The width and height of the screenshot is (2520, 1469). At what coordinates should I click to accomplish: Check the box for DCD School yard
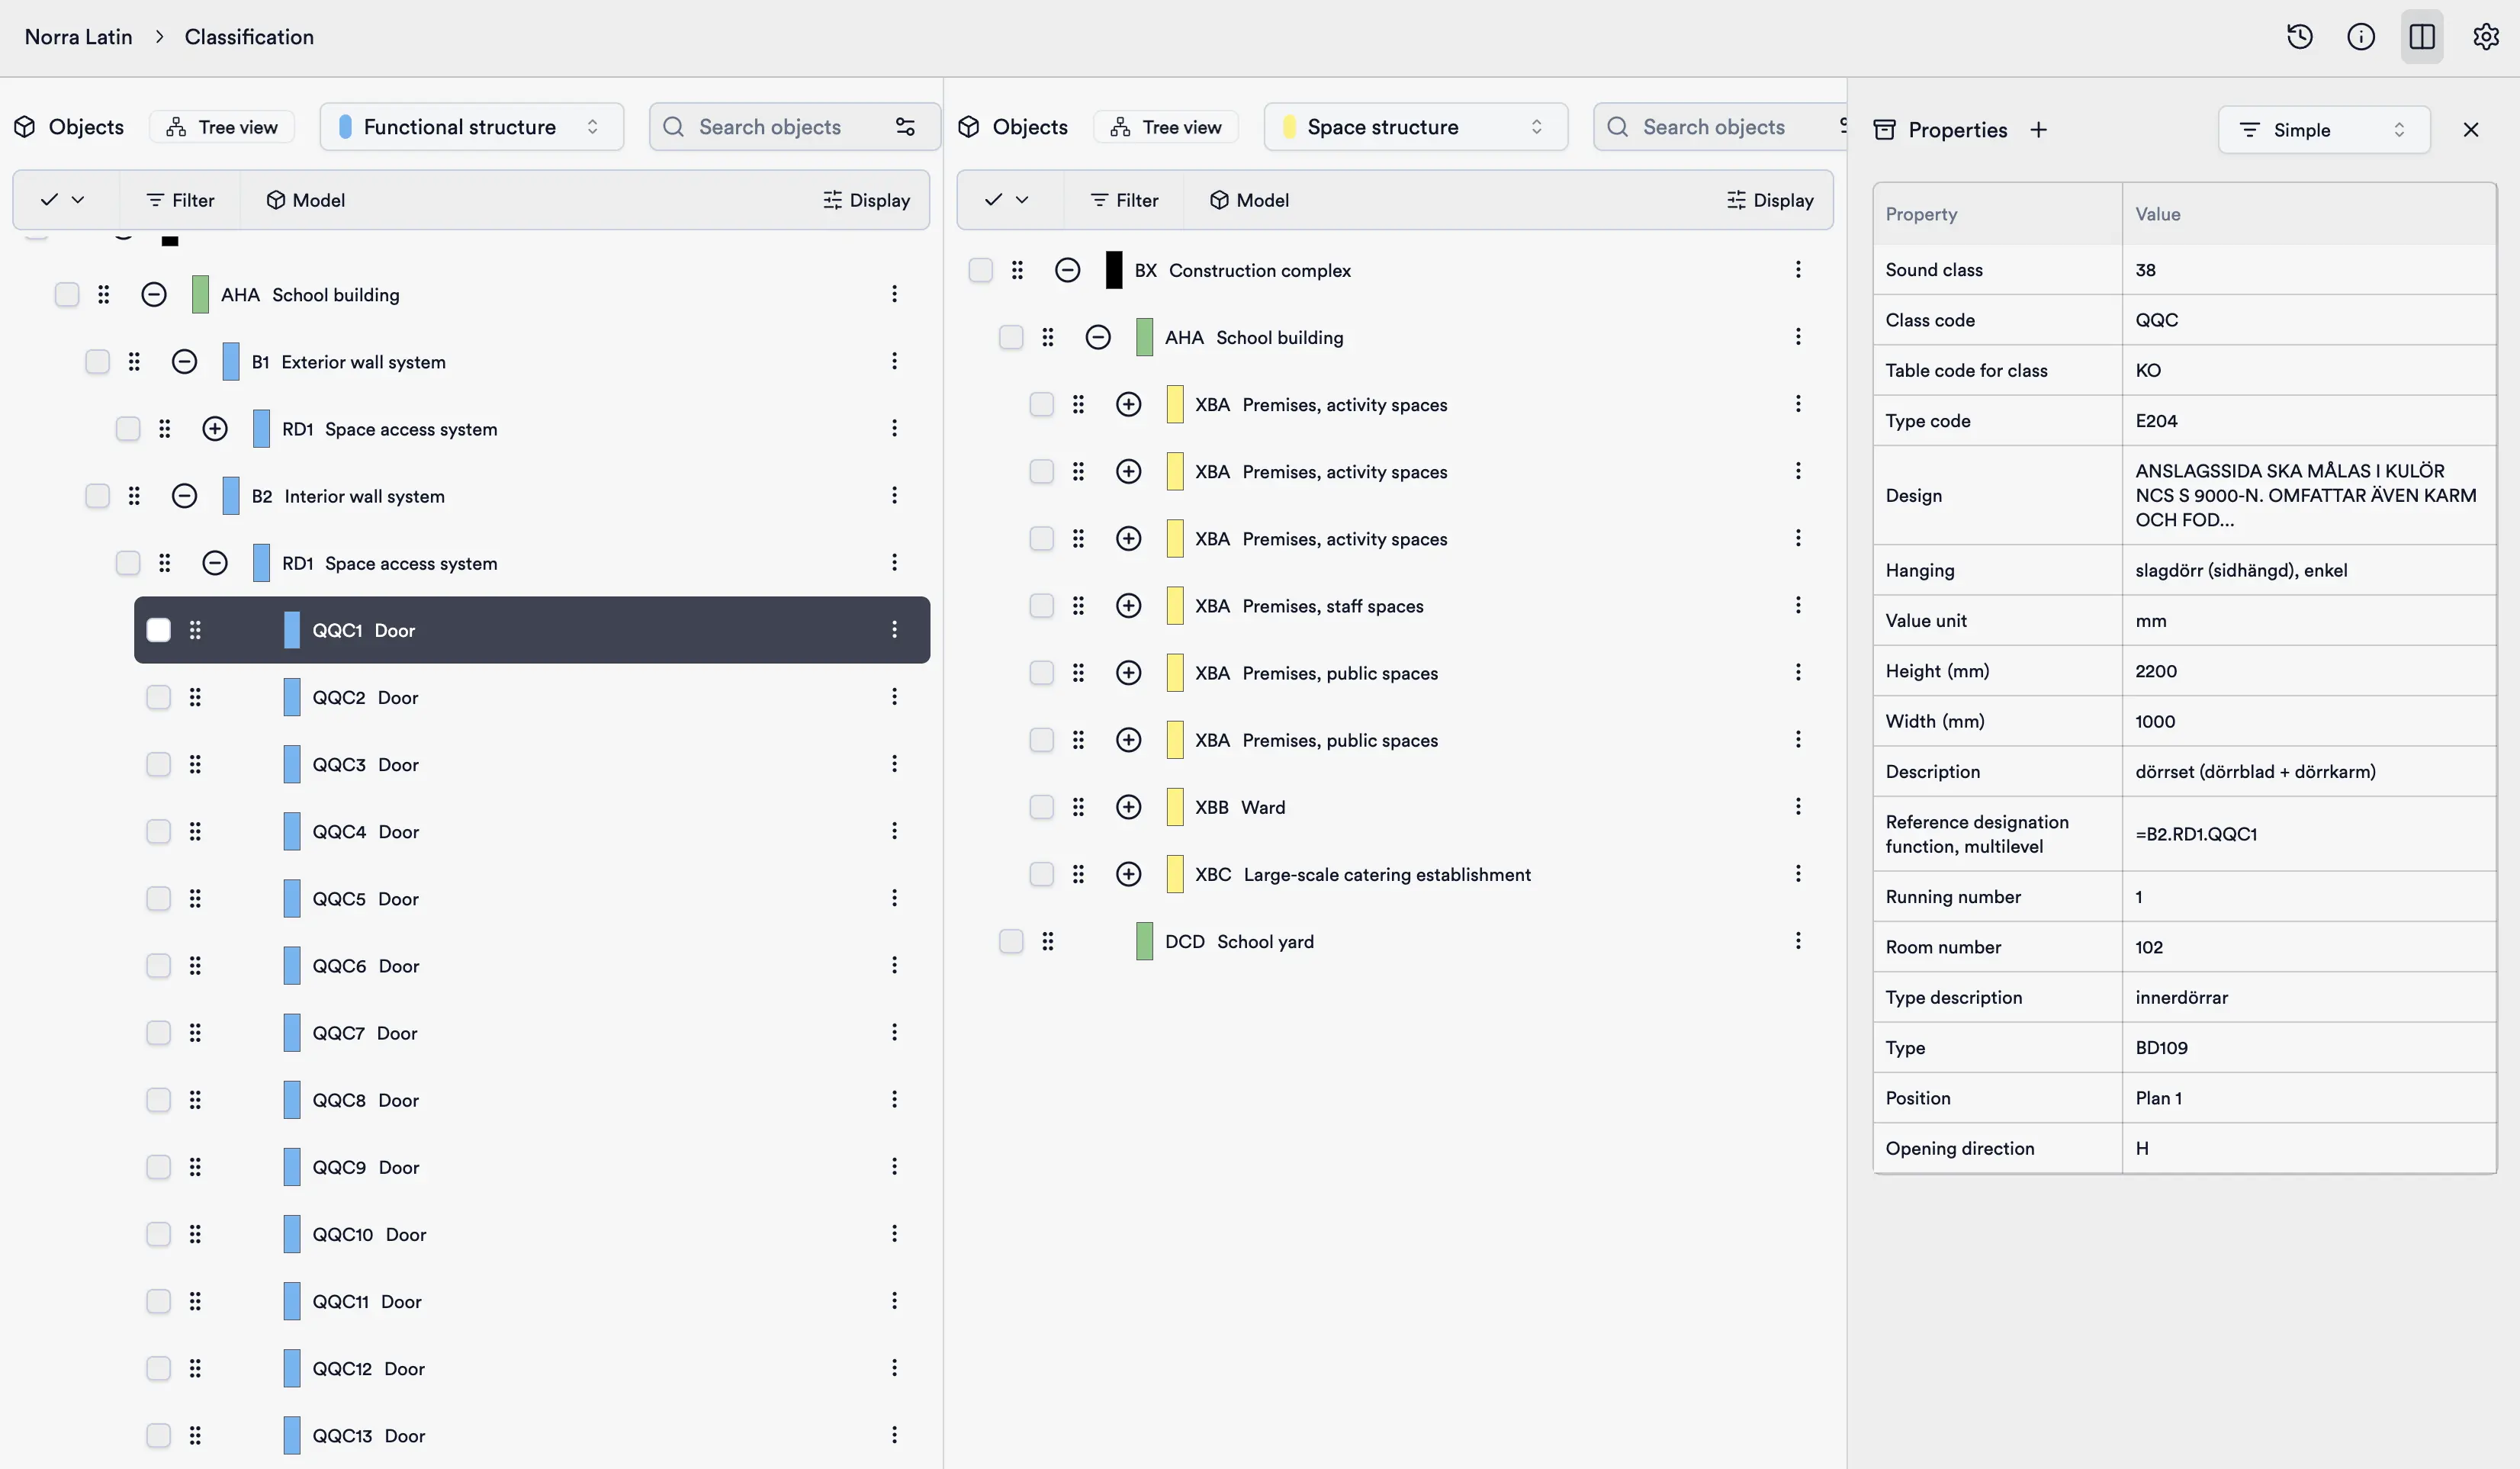click(x=1011, y=941)
